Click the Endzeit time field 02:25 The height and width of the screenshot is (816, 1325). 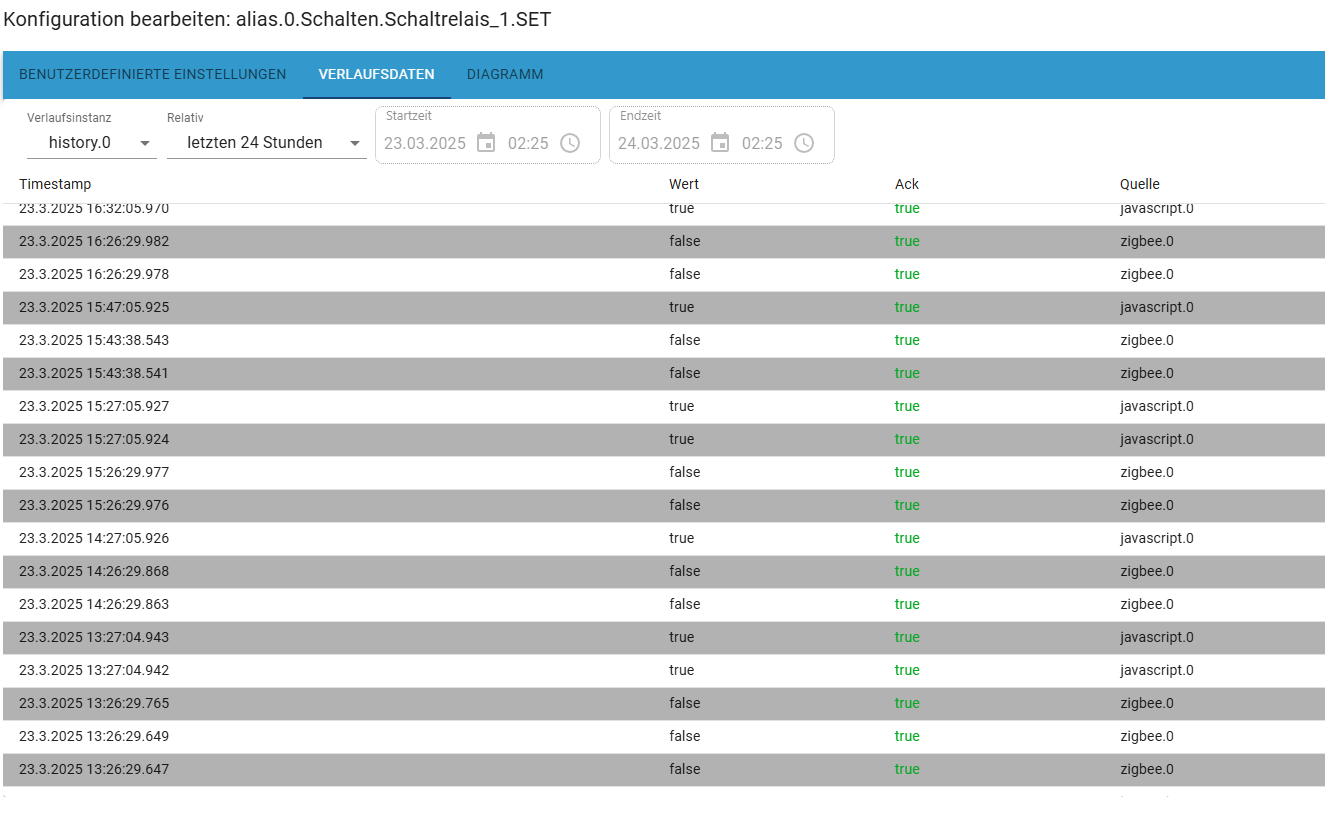(x=762, y=143)
